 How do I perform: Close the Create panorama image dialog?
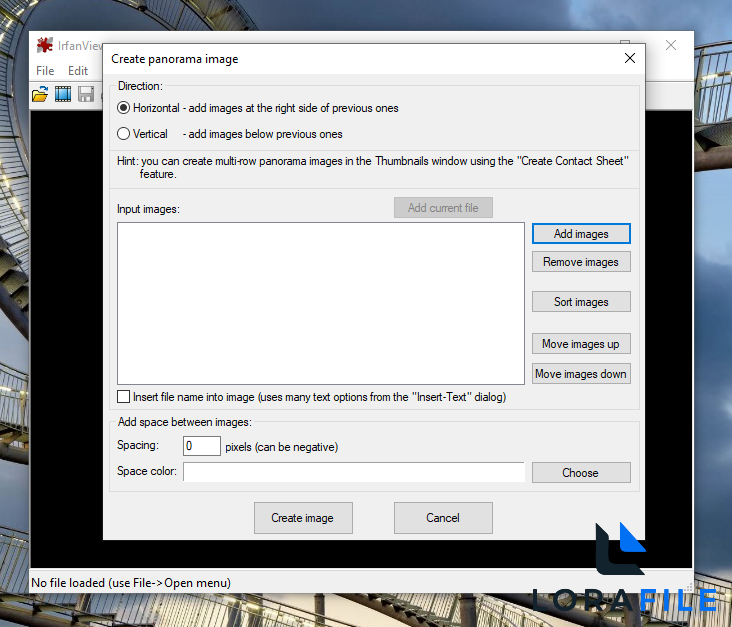pyautogui.click(x=630, y=58)
